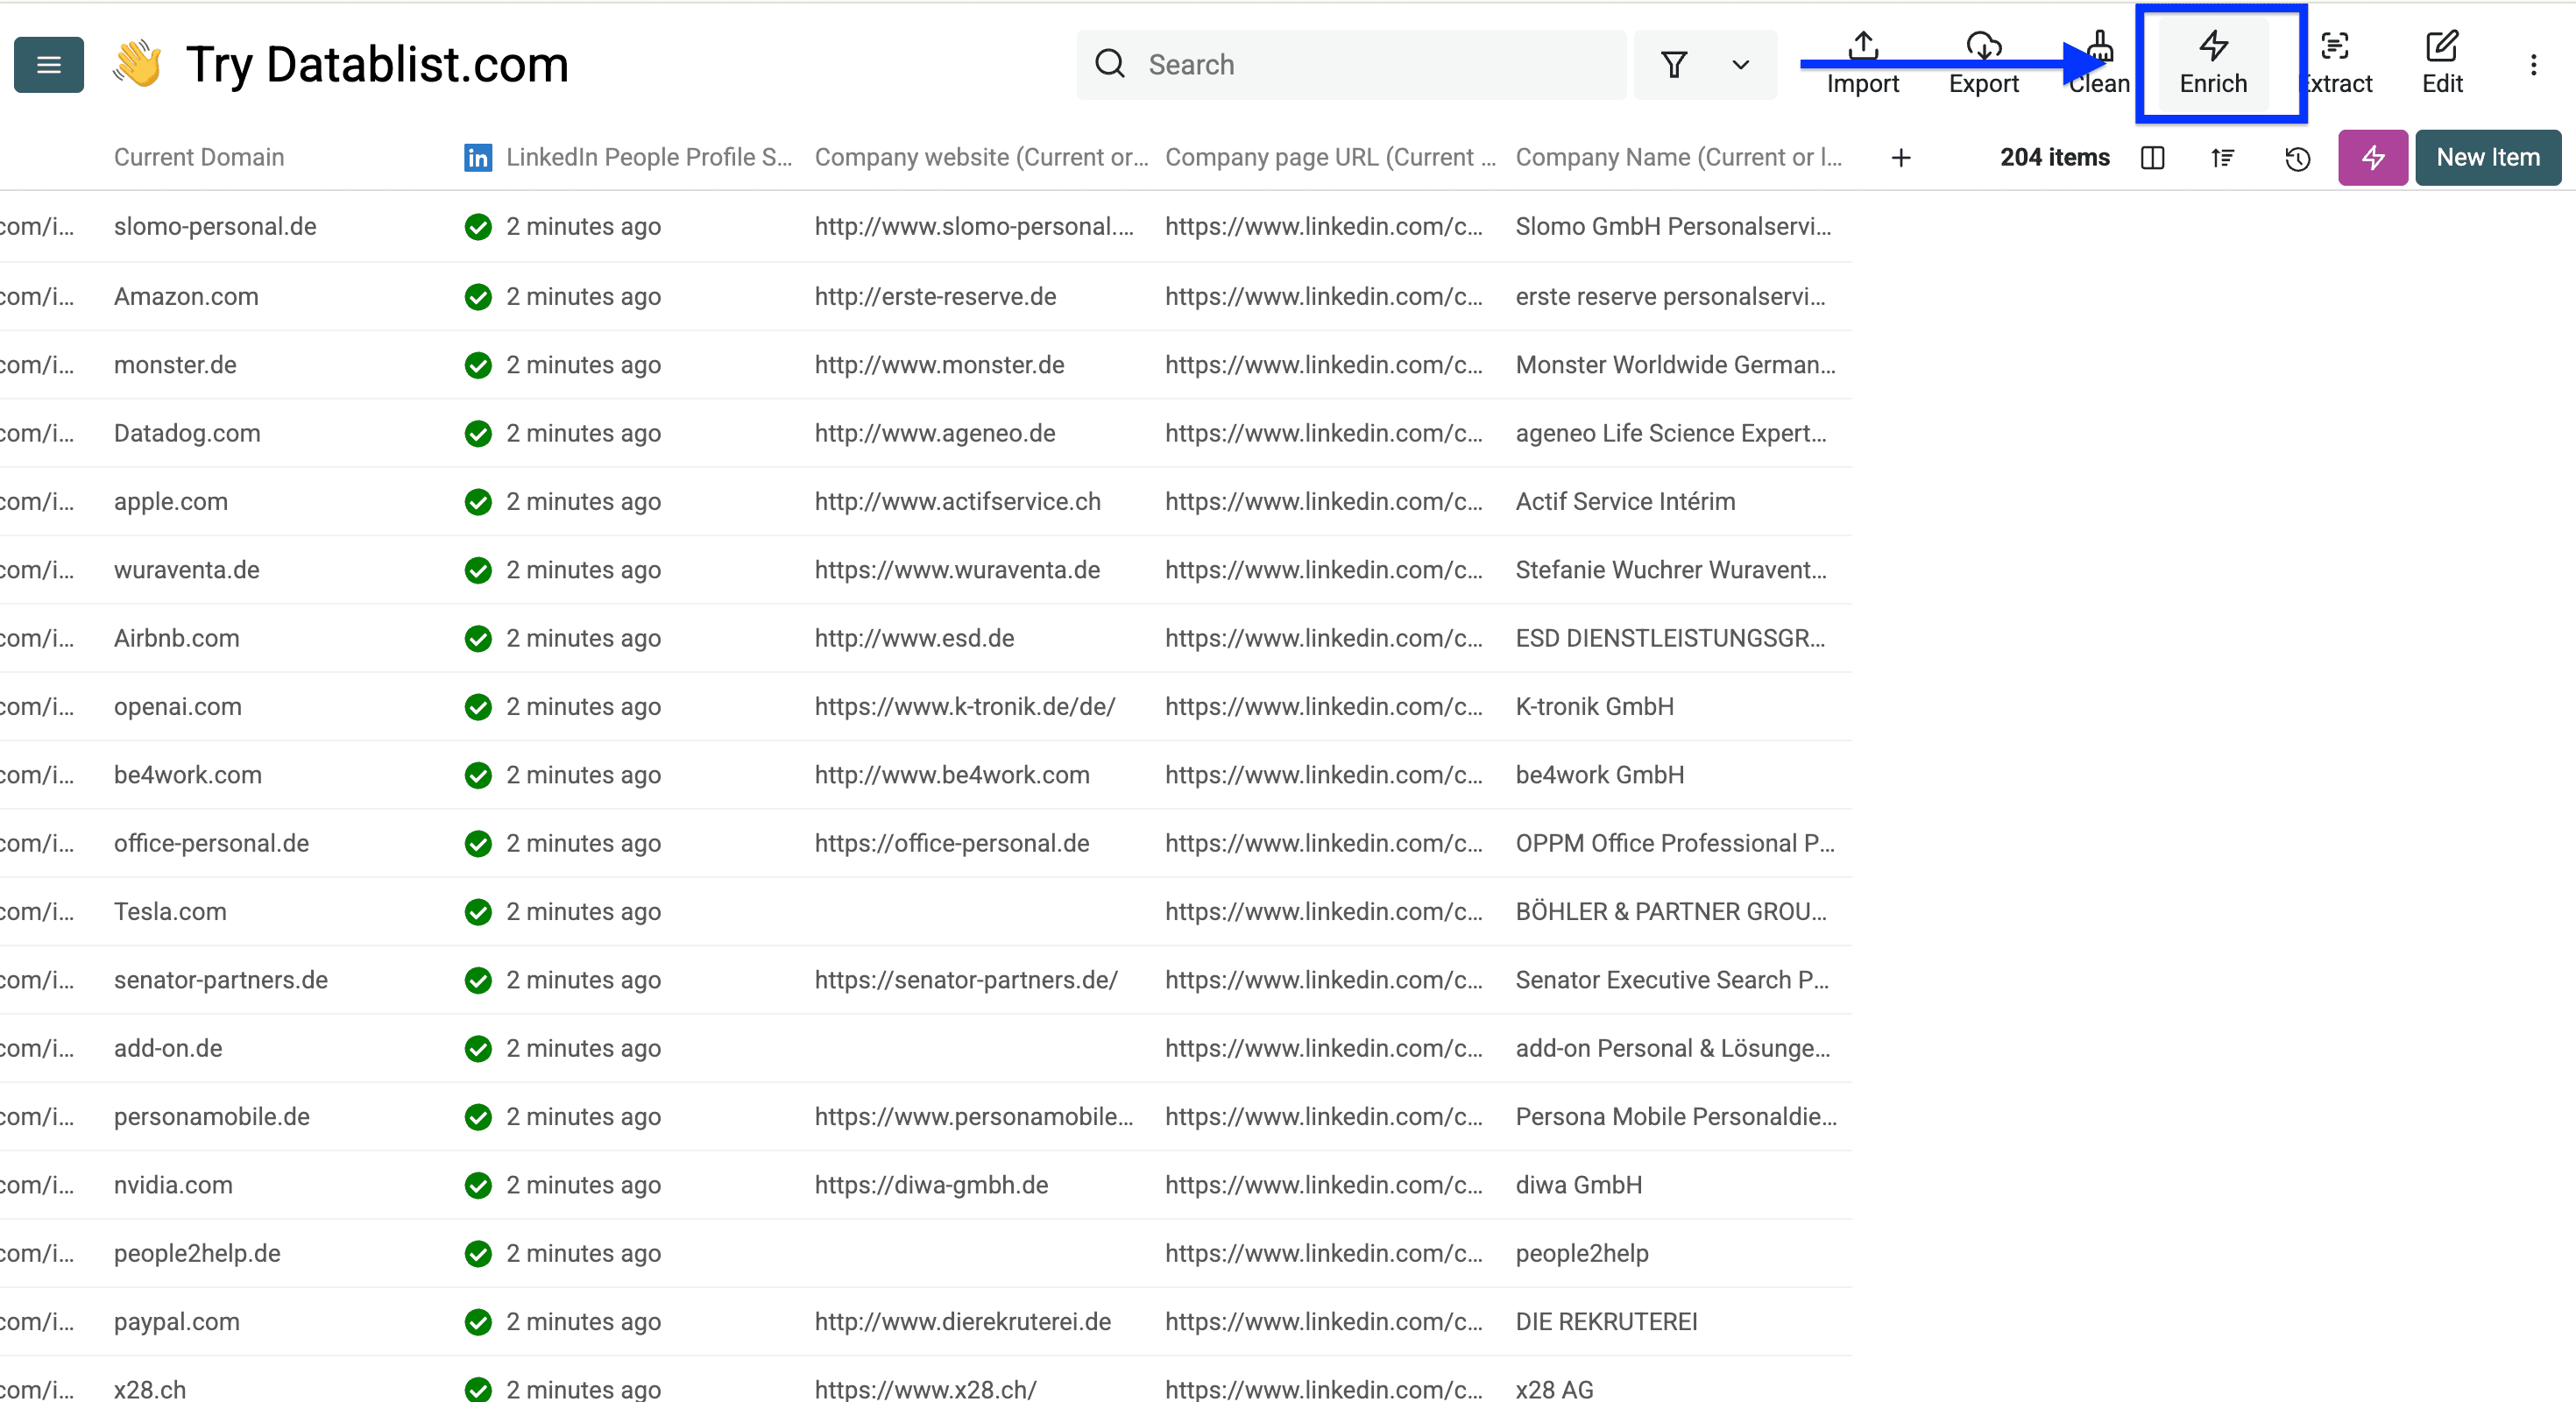Click the plus to add a new column
Viewport: 2576px width, 1402px height.
[1901, 157]
